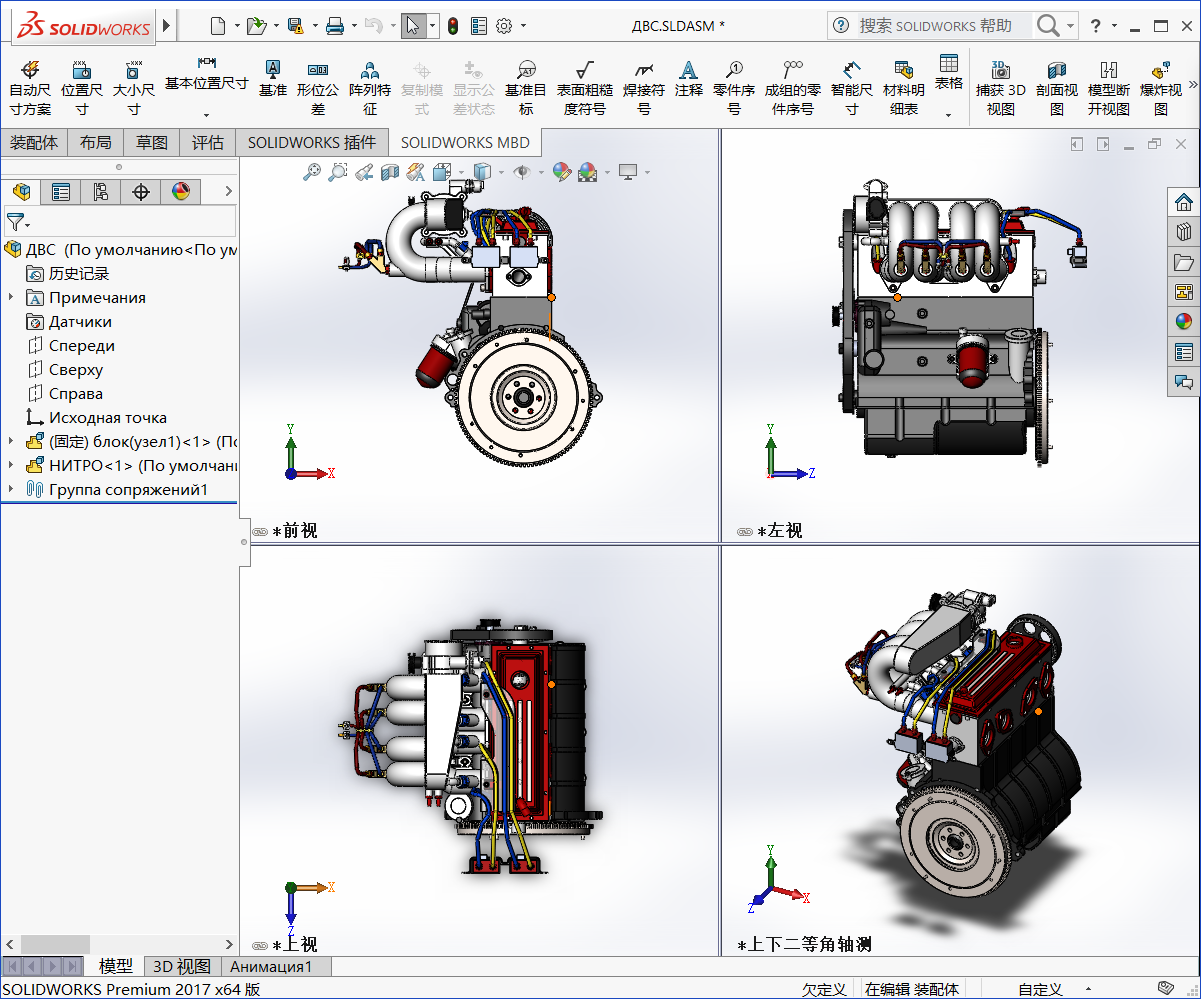This screenshot has height=999, width=1201.
Task: Switch to the 装配体 ribbon tab
Action: pos(34,143)
